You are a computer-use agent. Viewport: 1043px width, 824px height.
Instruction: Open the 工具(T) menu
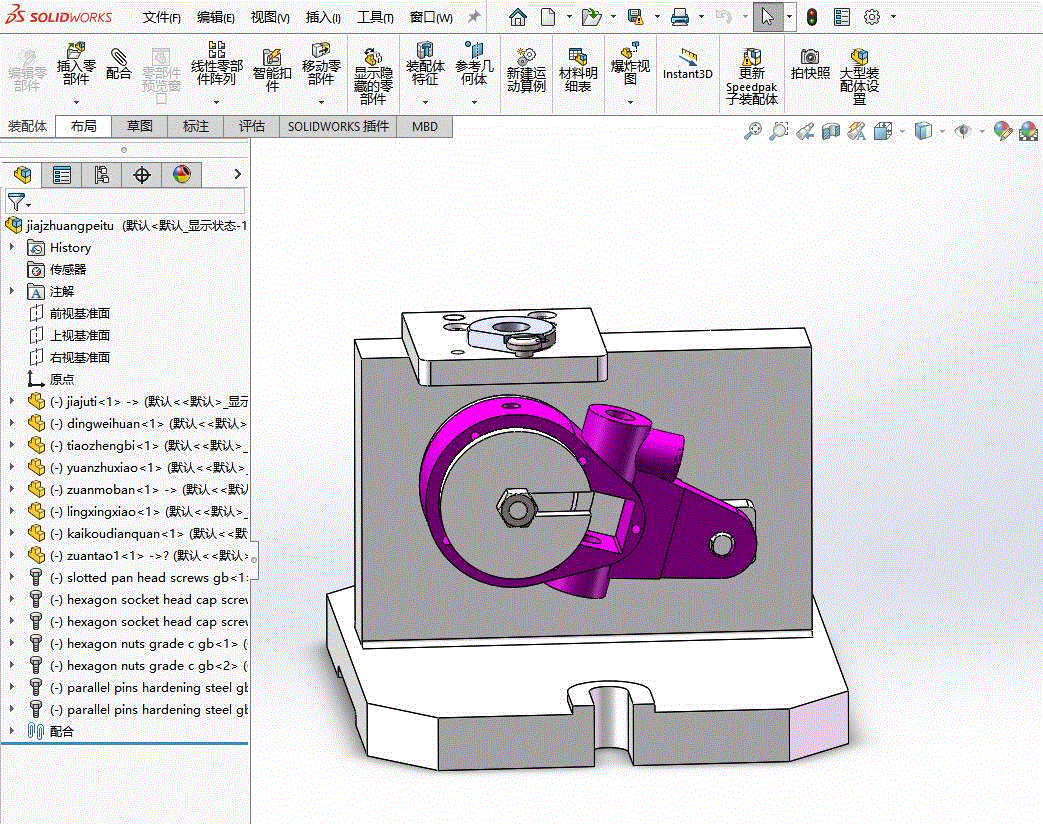point(375,18)
